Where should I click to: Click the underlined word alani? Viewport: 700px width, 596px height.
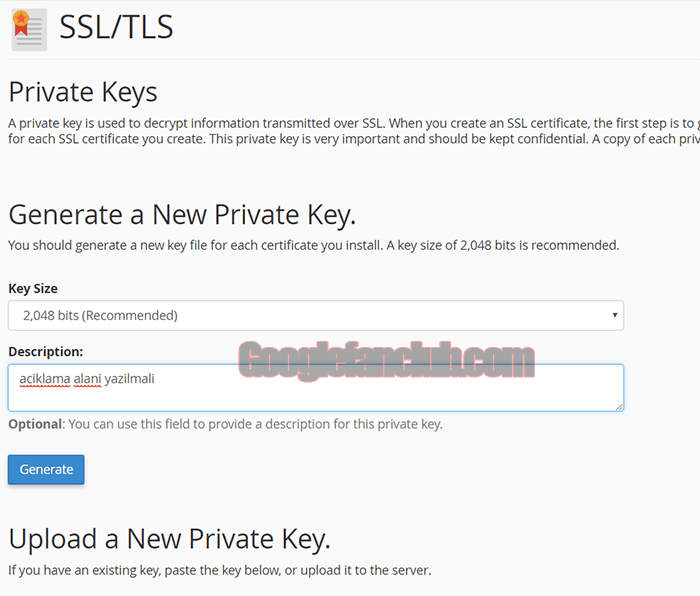pyautogui.click(x=88, y=379)
